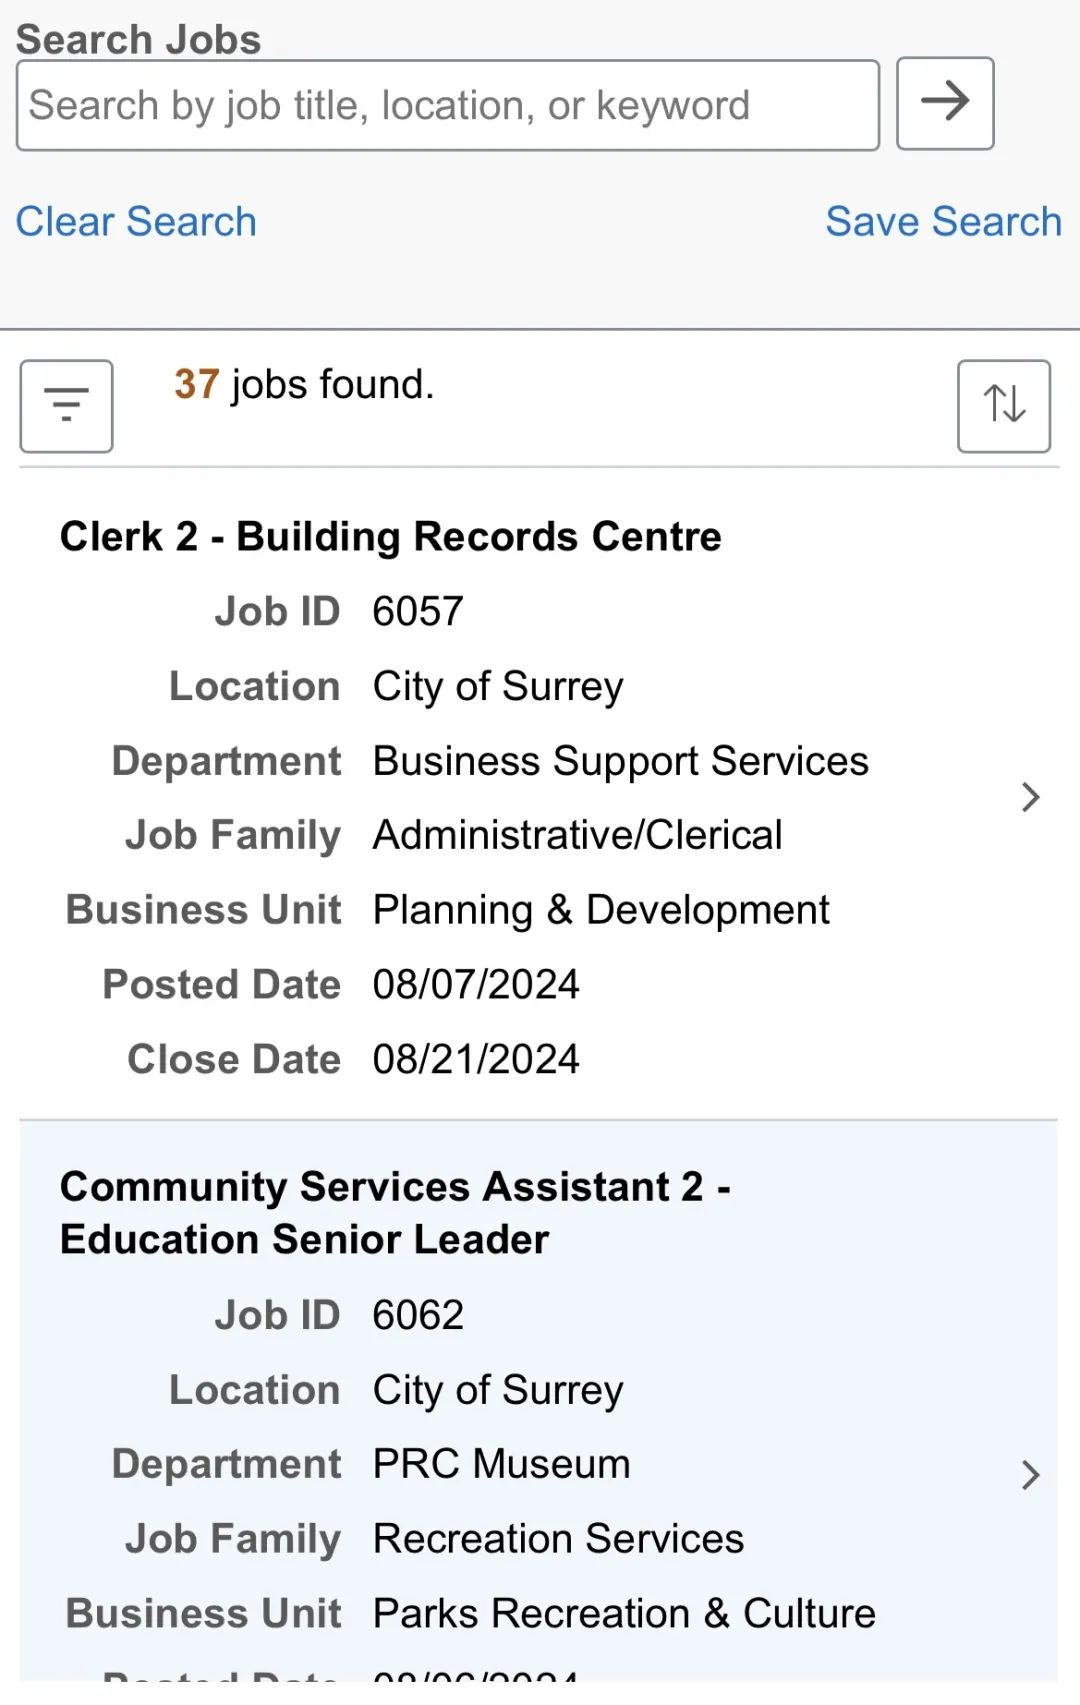Viewport: 1080px width, 1705px height.
Task: Open the filter options icon
Action: tap(66, 406)
